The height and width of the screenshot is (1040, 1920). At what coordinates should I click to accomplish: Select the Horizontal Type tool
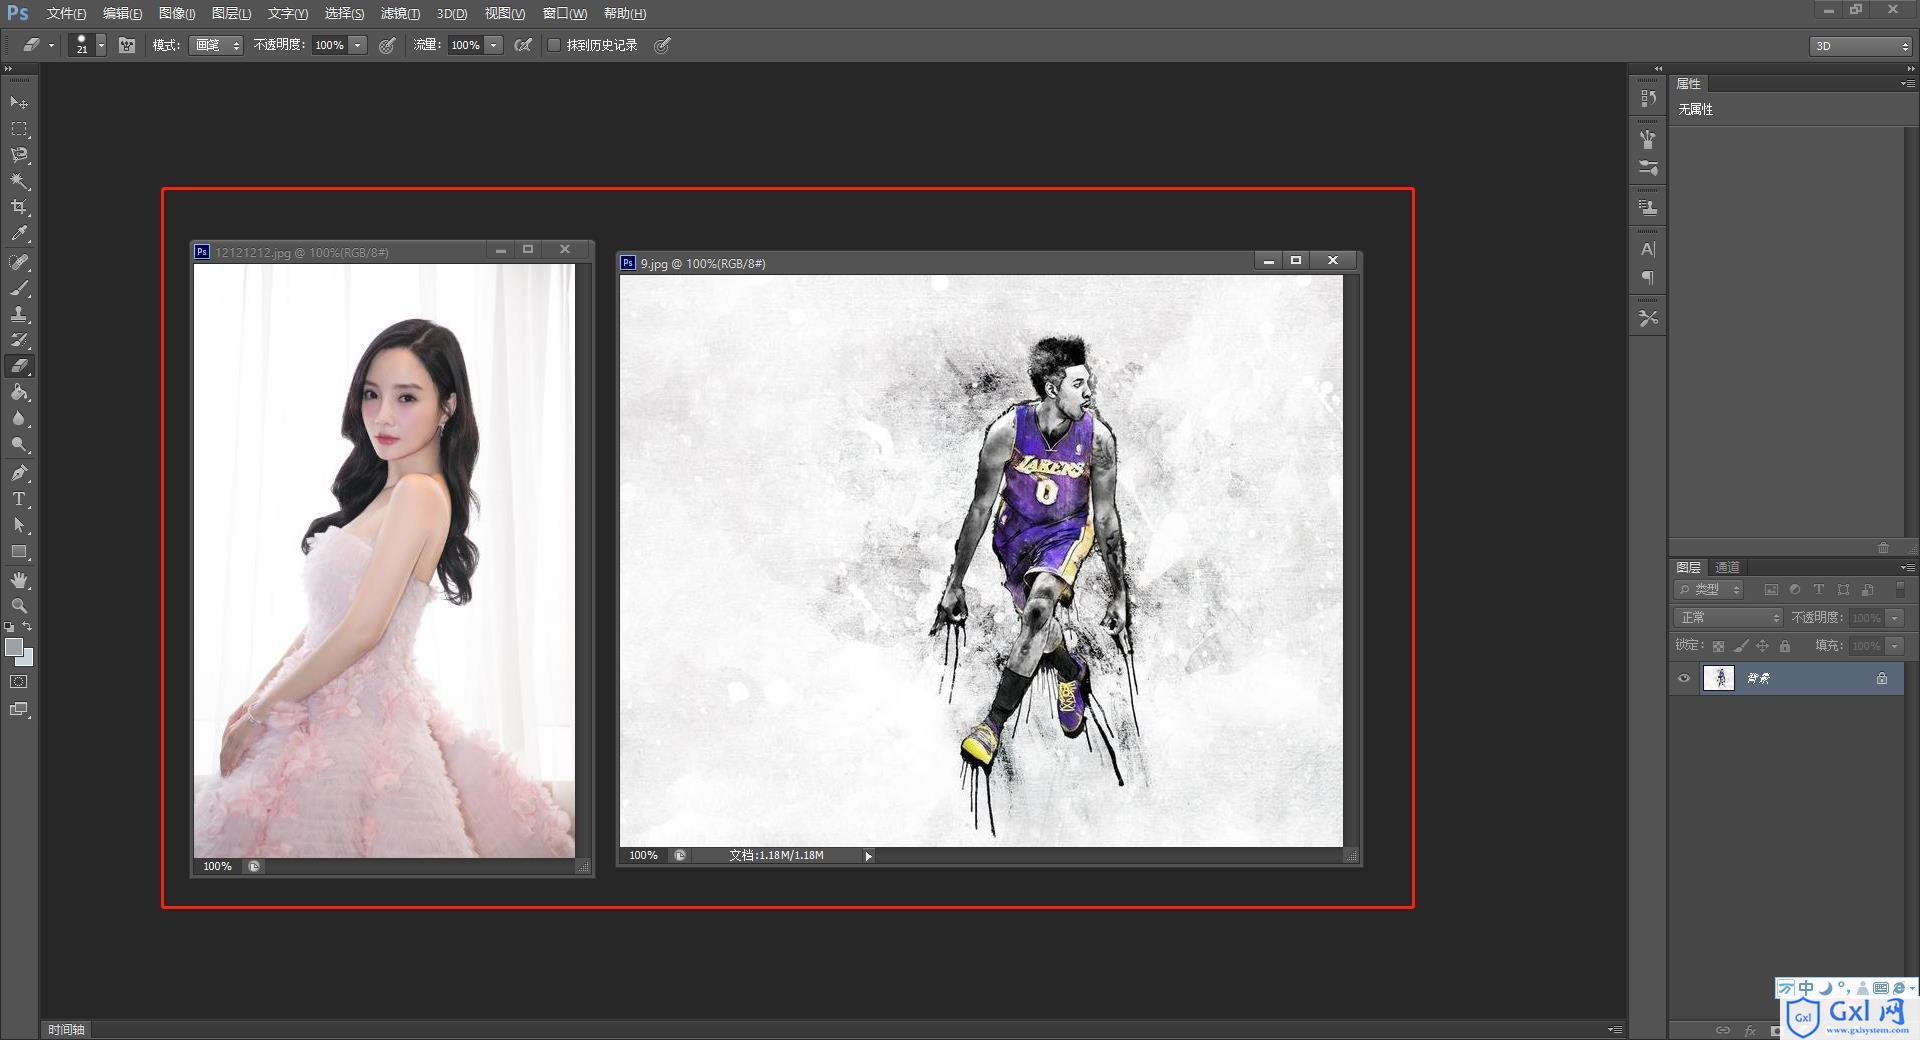[x=19, y=499]
